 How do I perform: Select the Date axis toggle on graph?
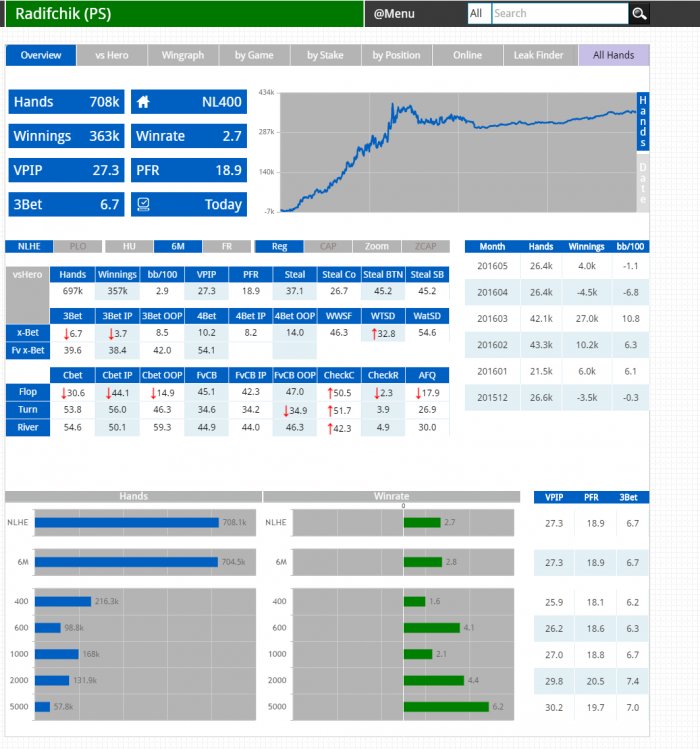pos(643,182)
